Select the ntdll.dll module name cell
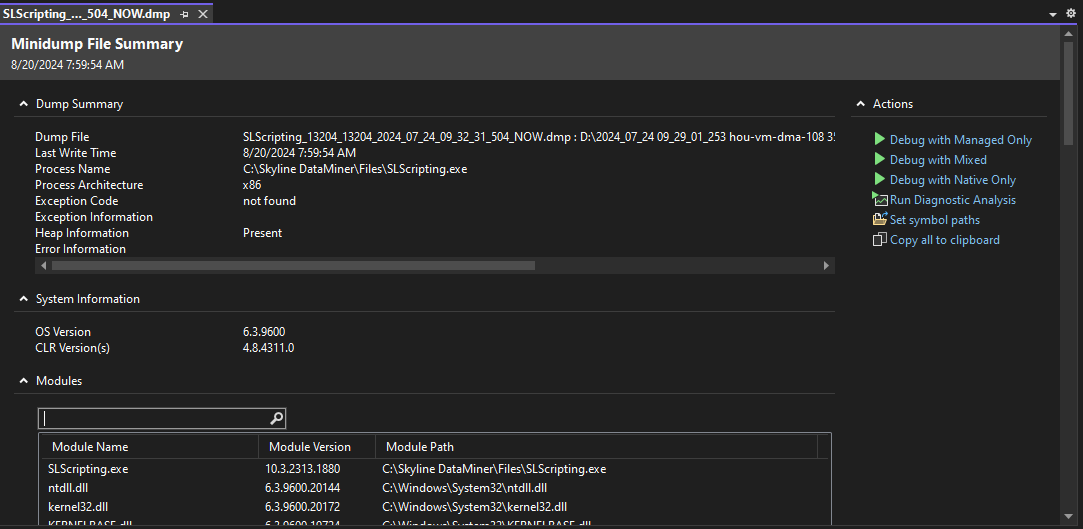The height and width of the screenshot is (529, 1083). pos(68,488)
